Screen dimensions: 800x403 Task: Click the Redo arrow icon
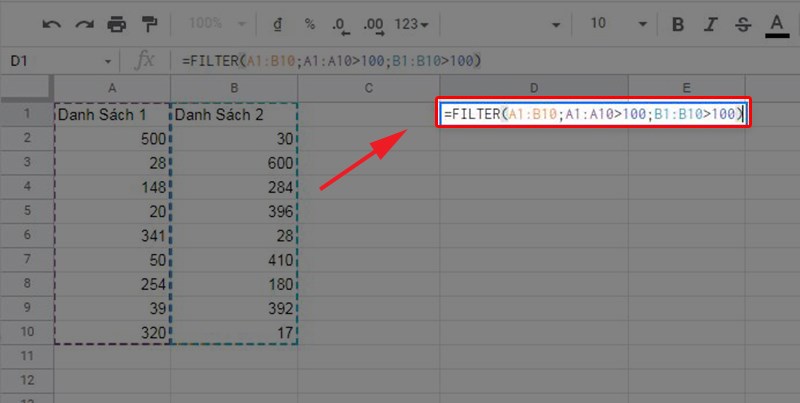pos(85,23)
